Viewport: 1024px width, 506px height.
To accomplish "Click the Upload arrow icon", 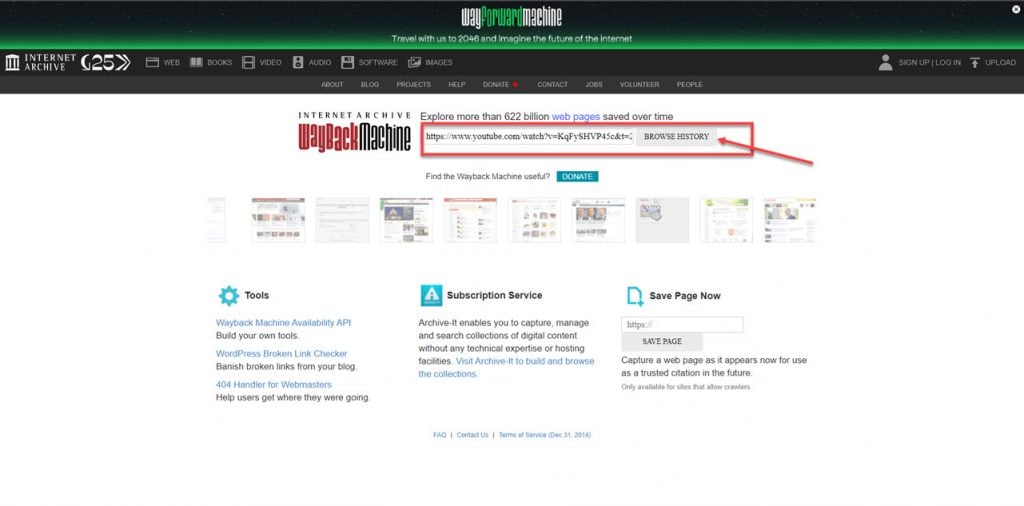I will pyautogui.click(x=975, y=63).
